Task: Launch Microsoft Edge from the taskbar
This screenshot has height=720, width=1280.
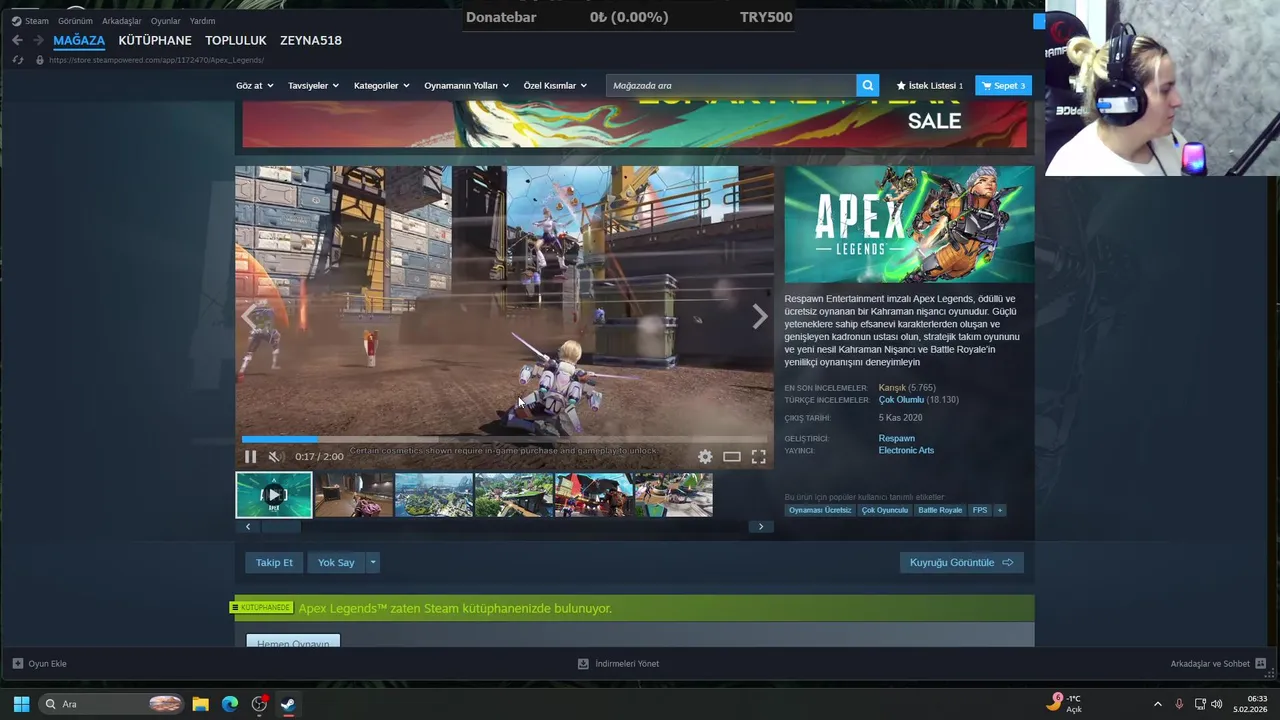Action: click(x=230, y=704)
